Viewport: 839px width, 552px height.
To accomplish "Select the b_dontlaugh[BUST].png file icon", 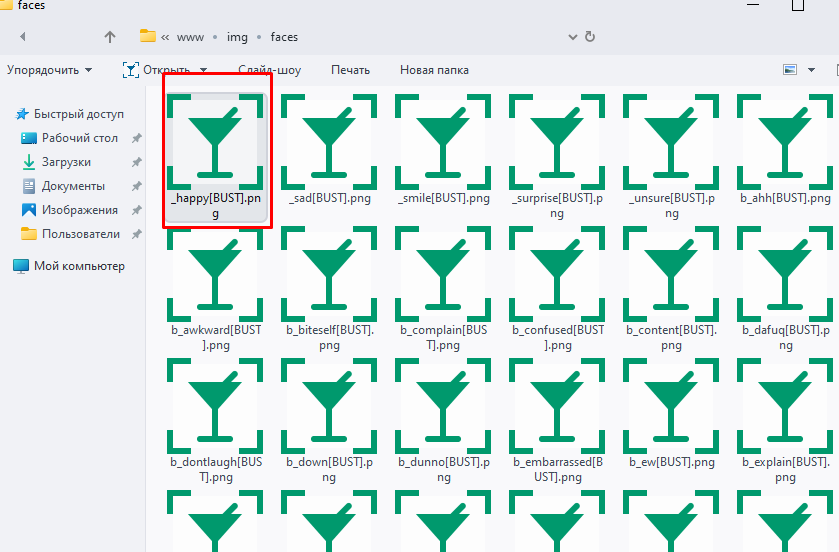I will click(215, 407).
